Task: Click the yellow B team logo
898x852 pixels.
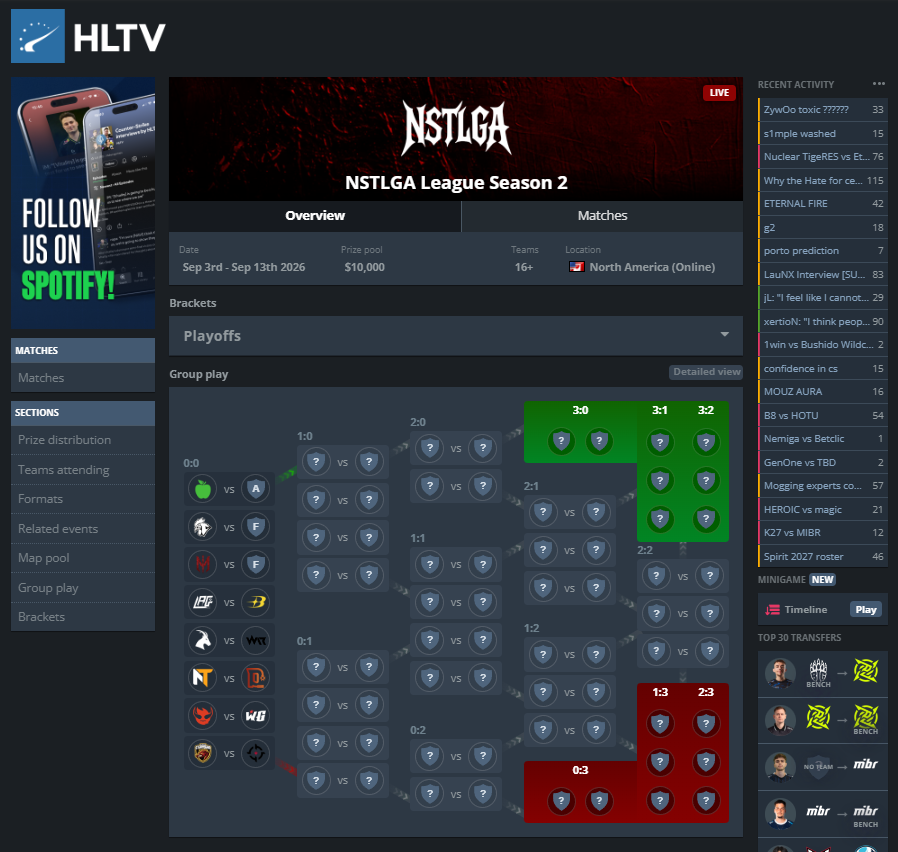Action: coord(255,602)
